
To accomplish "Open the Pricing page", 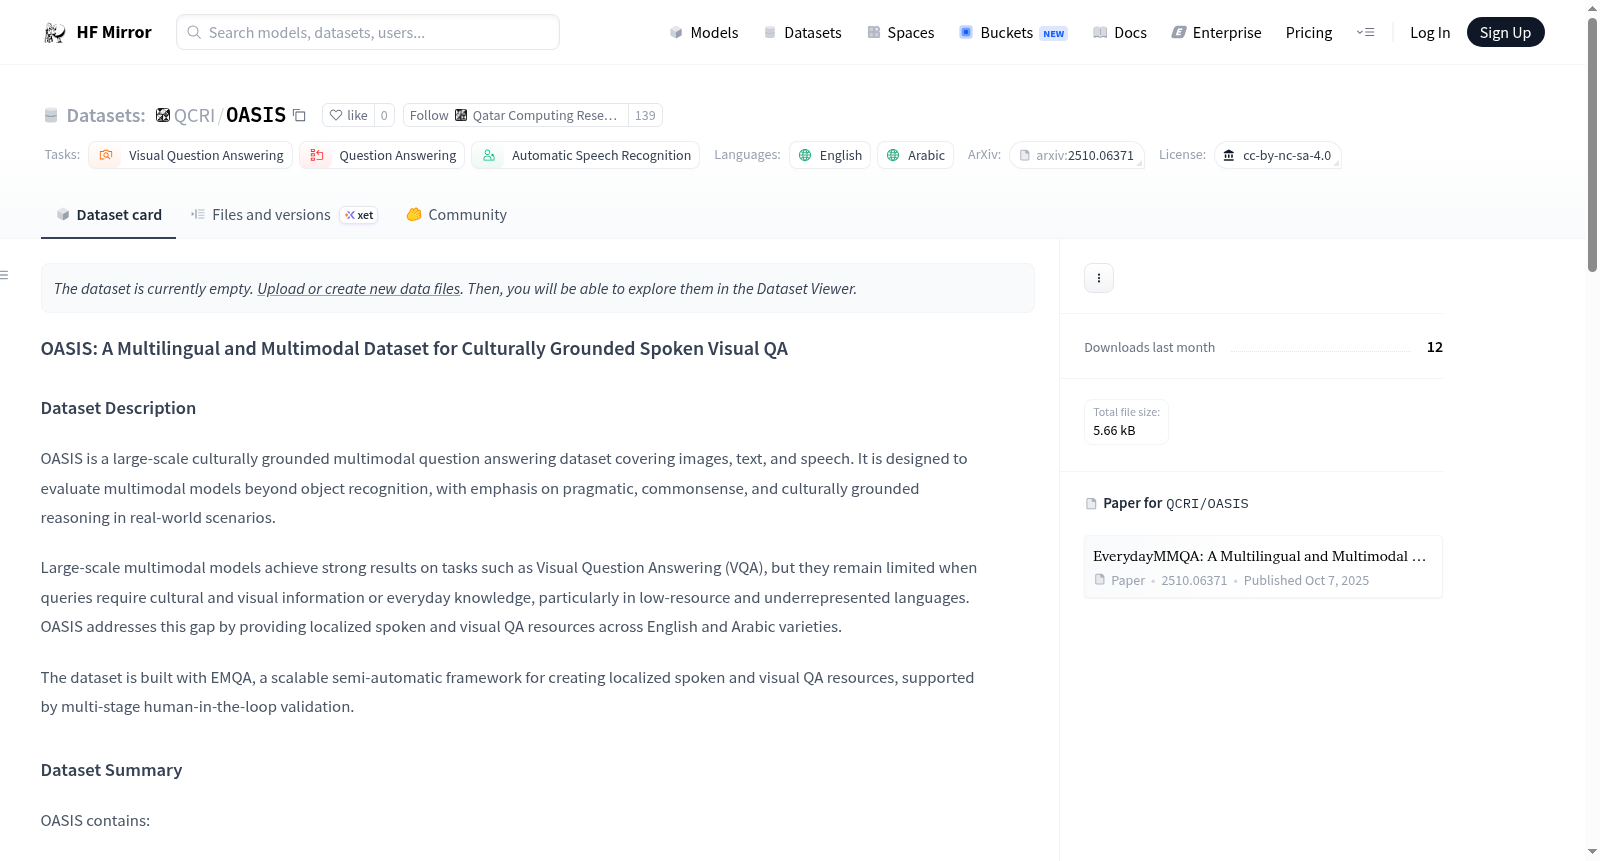I will pyautogui.click(x=1309, y=33).
